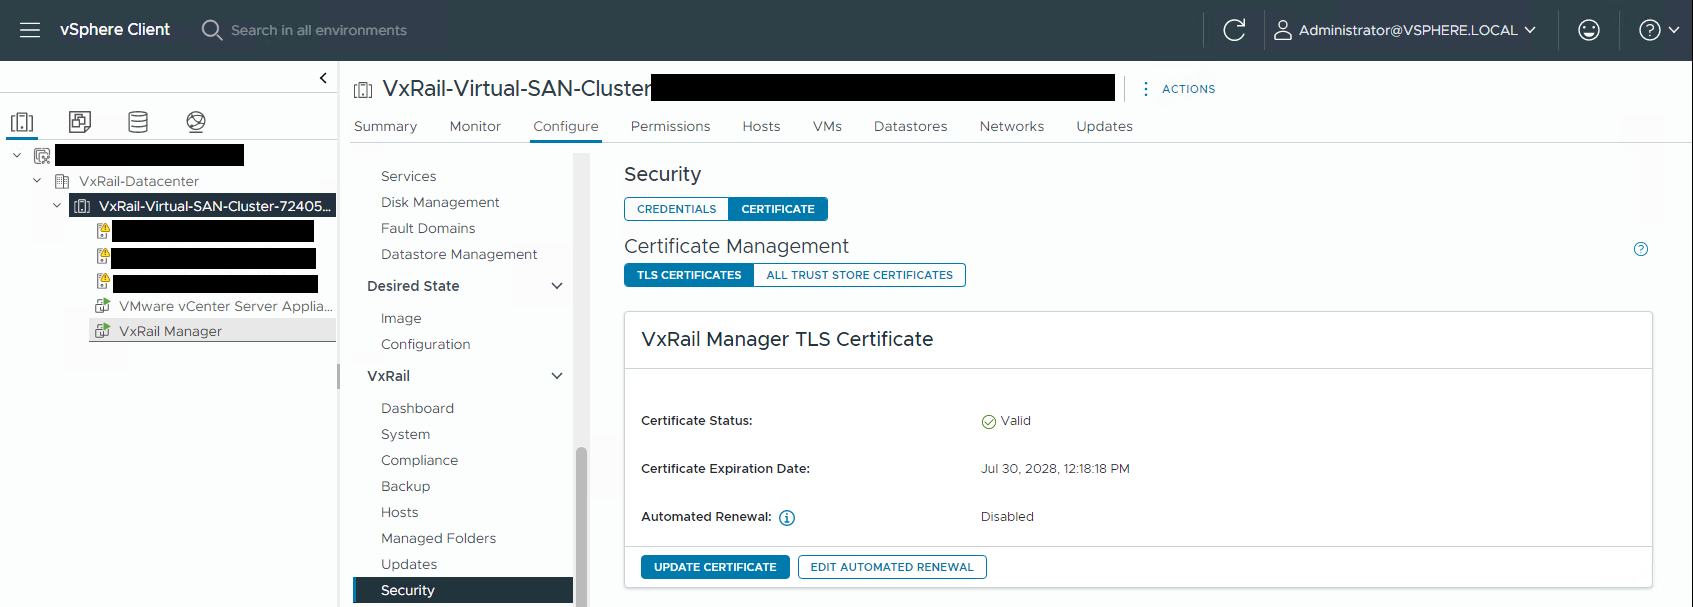Click Edit Automated Renewal button

tap(892, 567)
